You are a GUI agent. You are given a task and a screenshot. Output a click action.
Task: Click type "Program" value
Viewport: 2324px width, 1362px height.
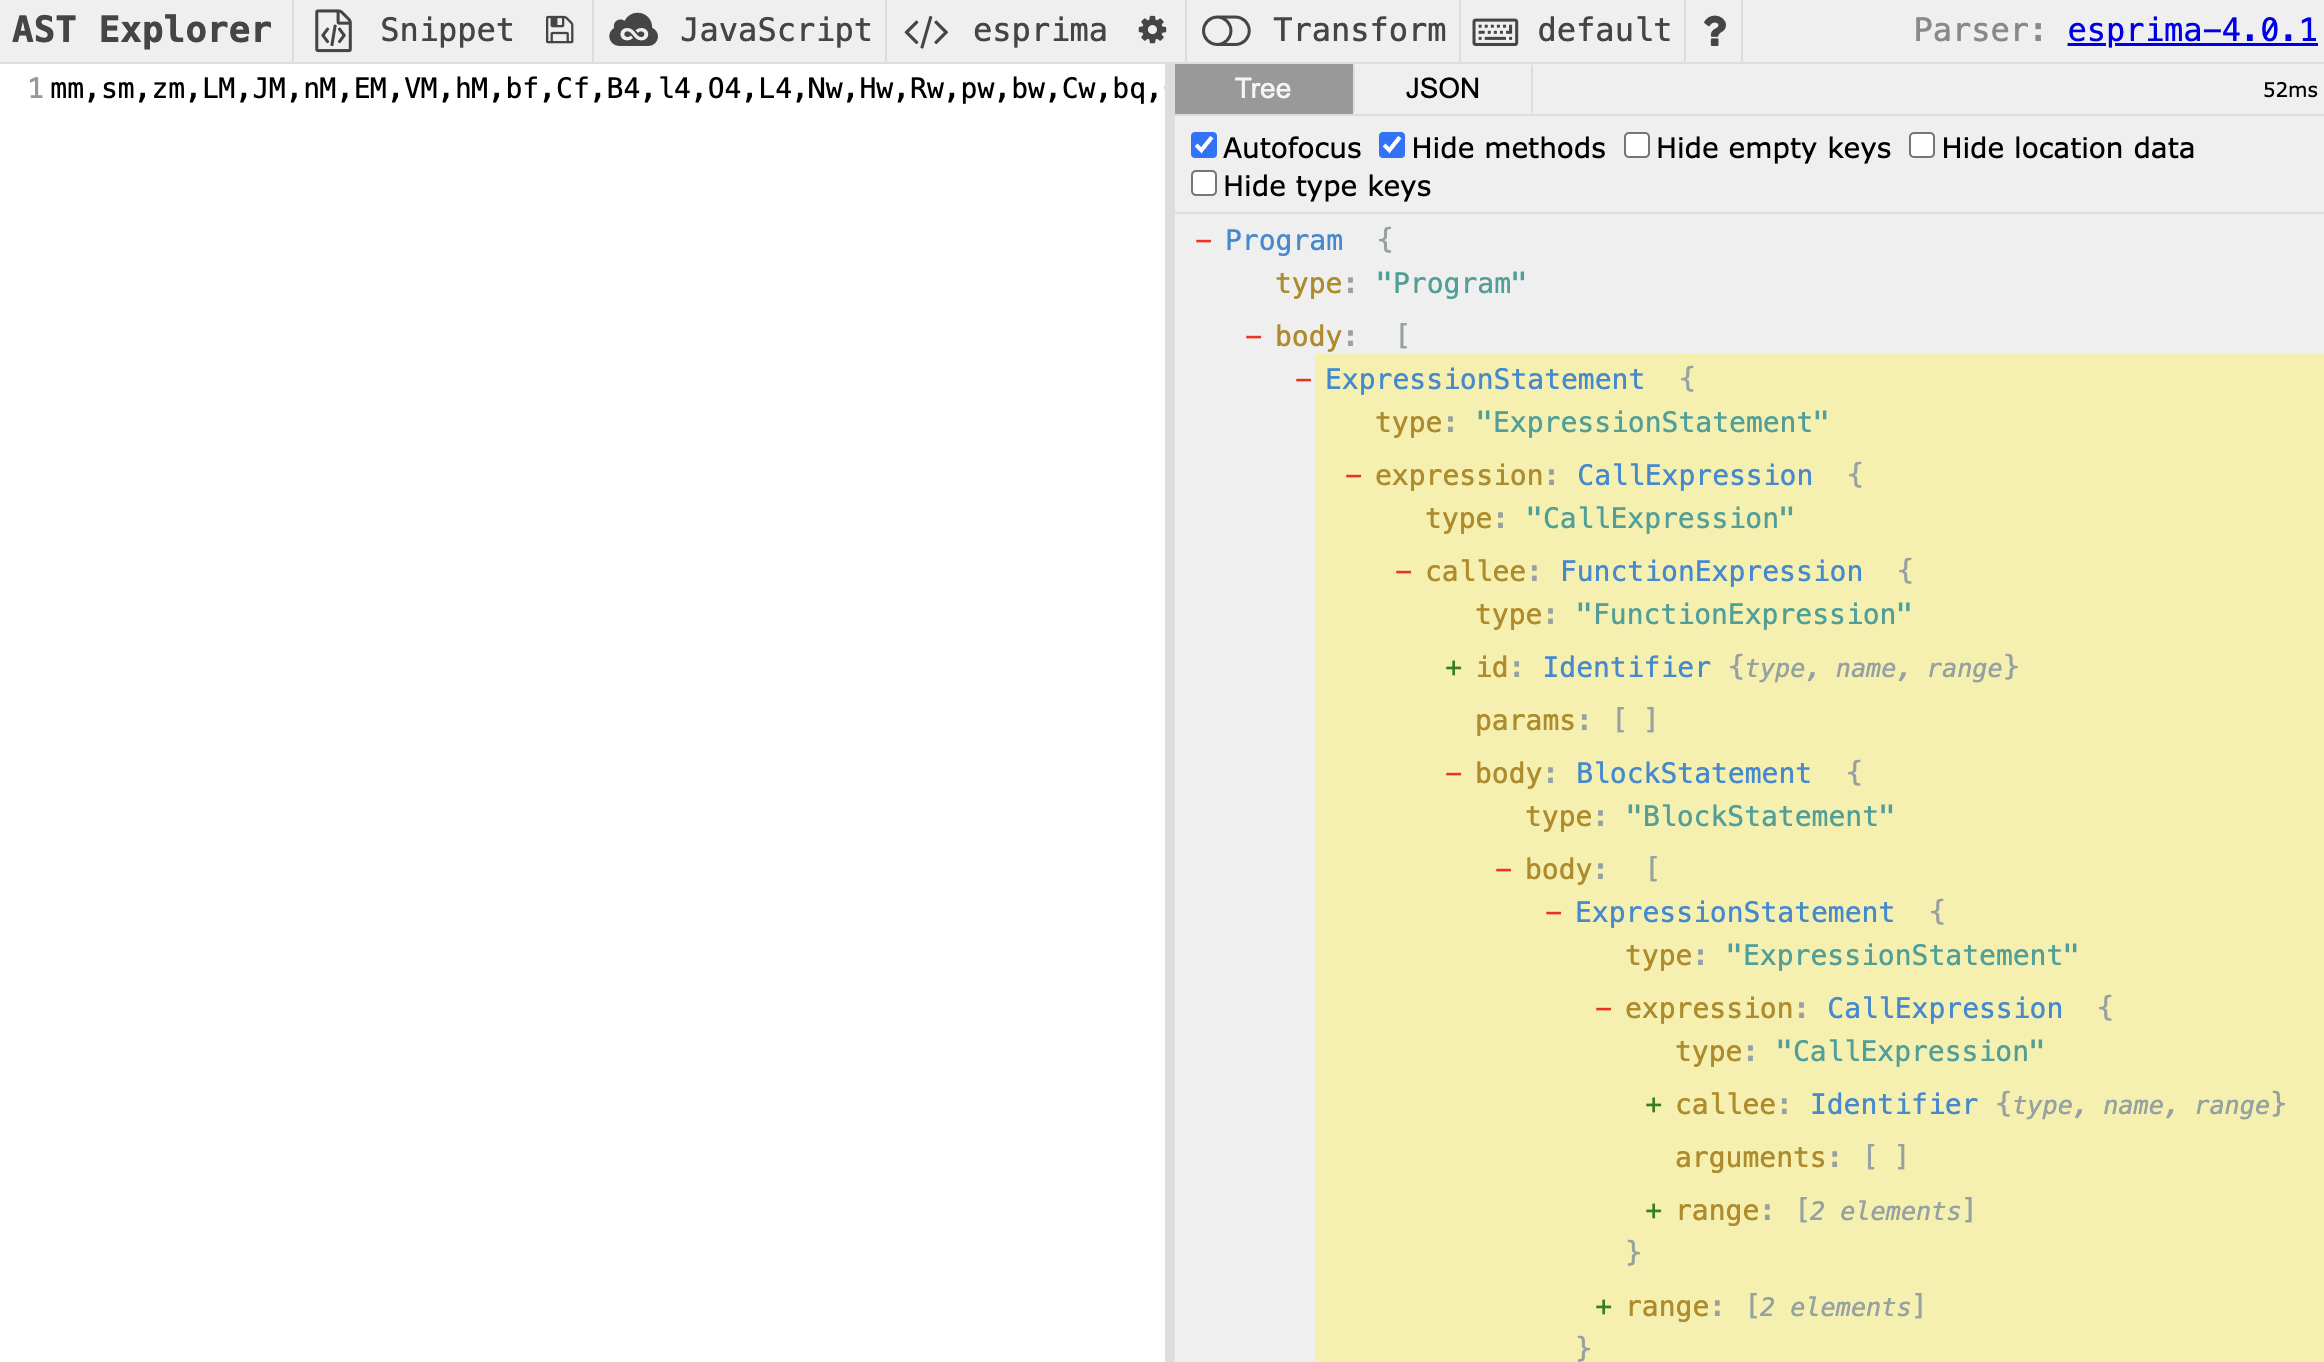[1451, 283]
